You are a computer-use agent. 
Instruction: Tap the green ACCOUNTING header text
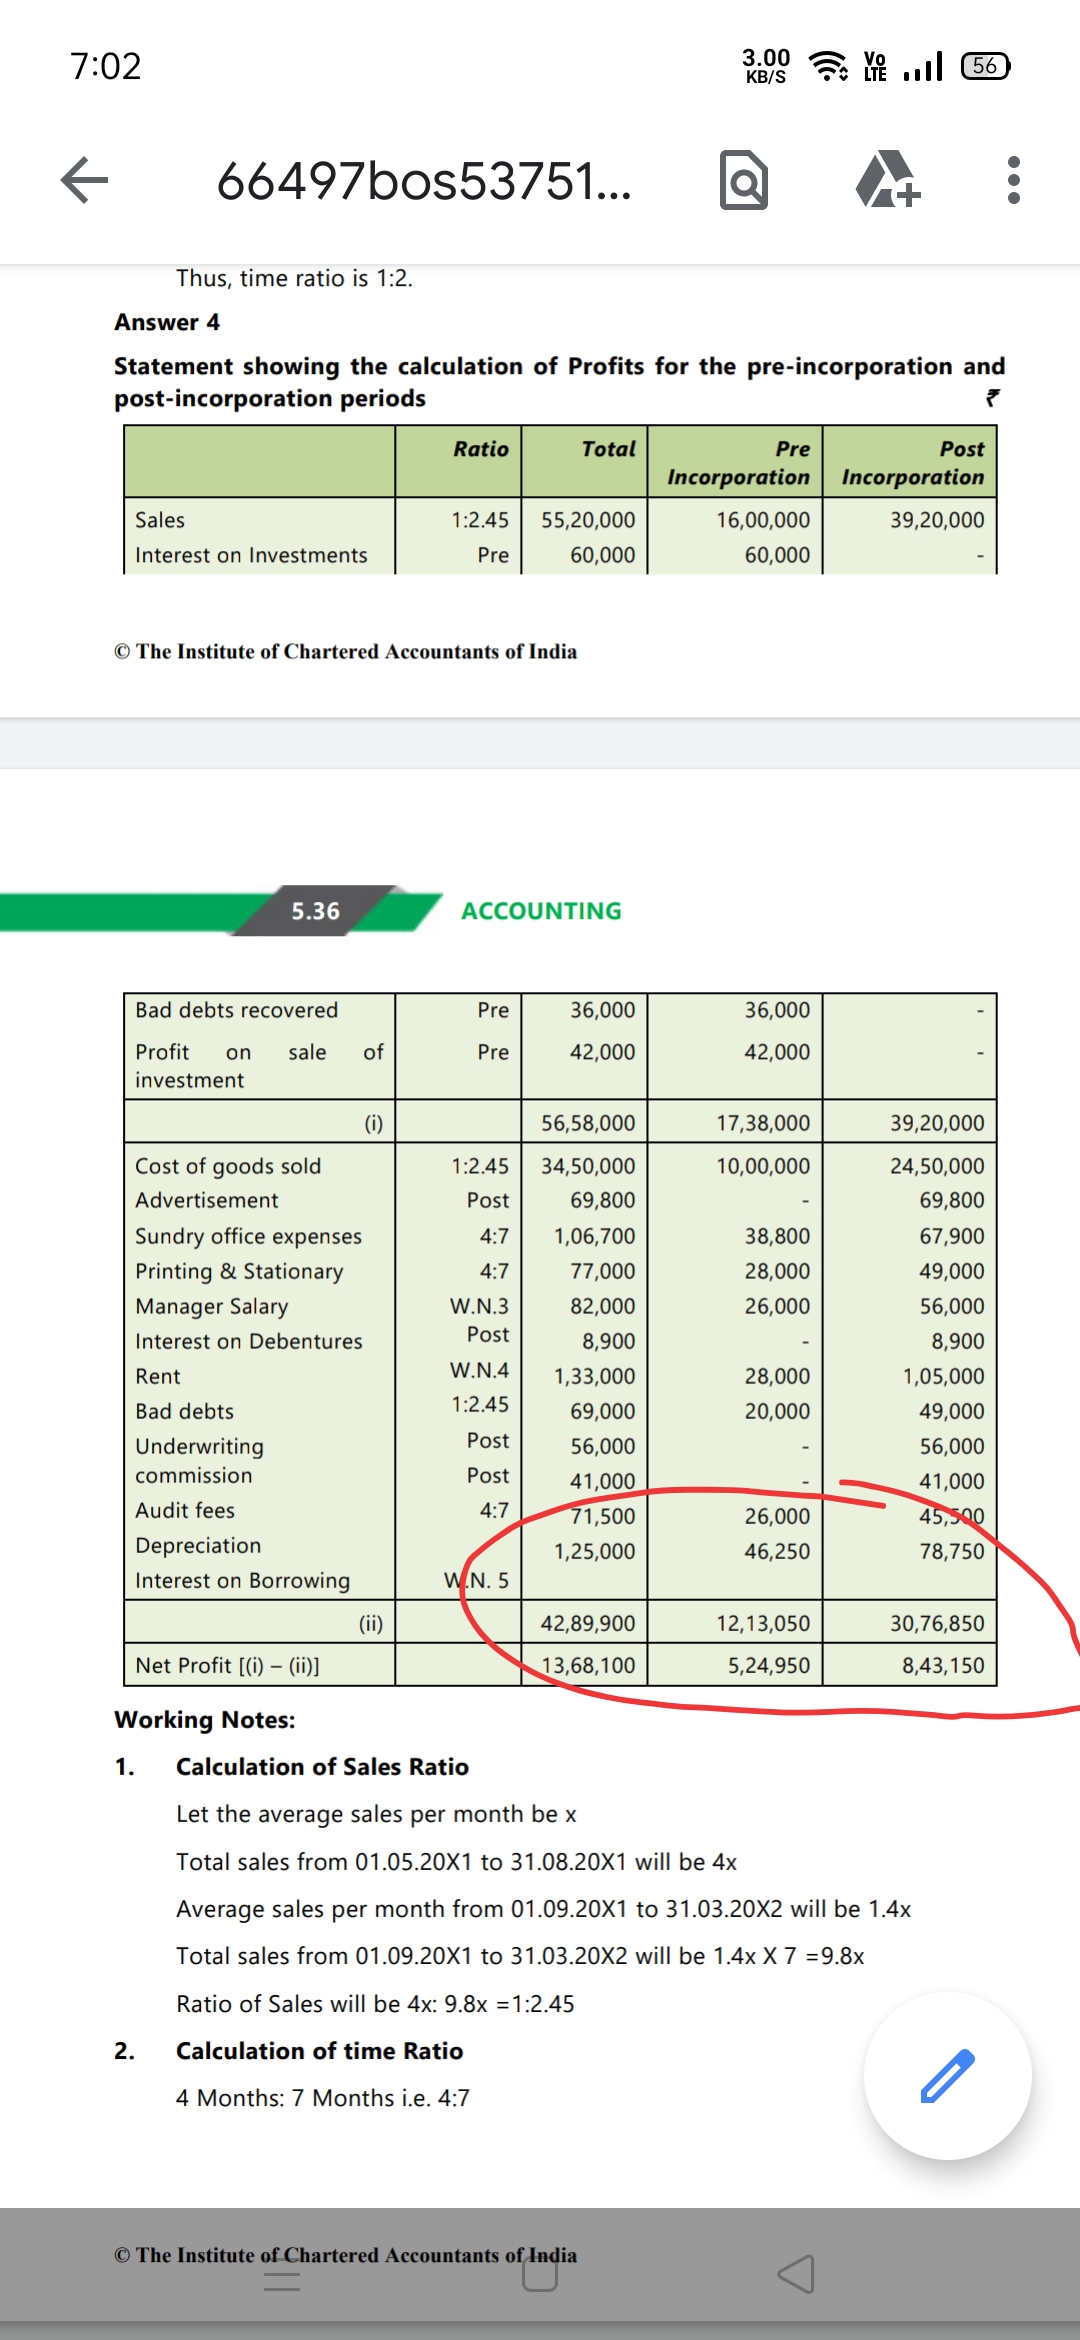tap(541, 911)
